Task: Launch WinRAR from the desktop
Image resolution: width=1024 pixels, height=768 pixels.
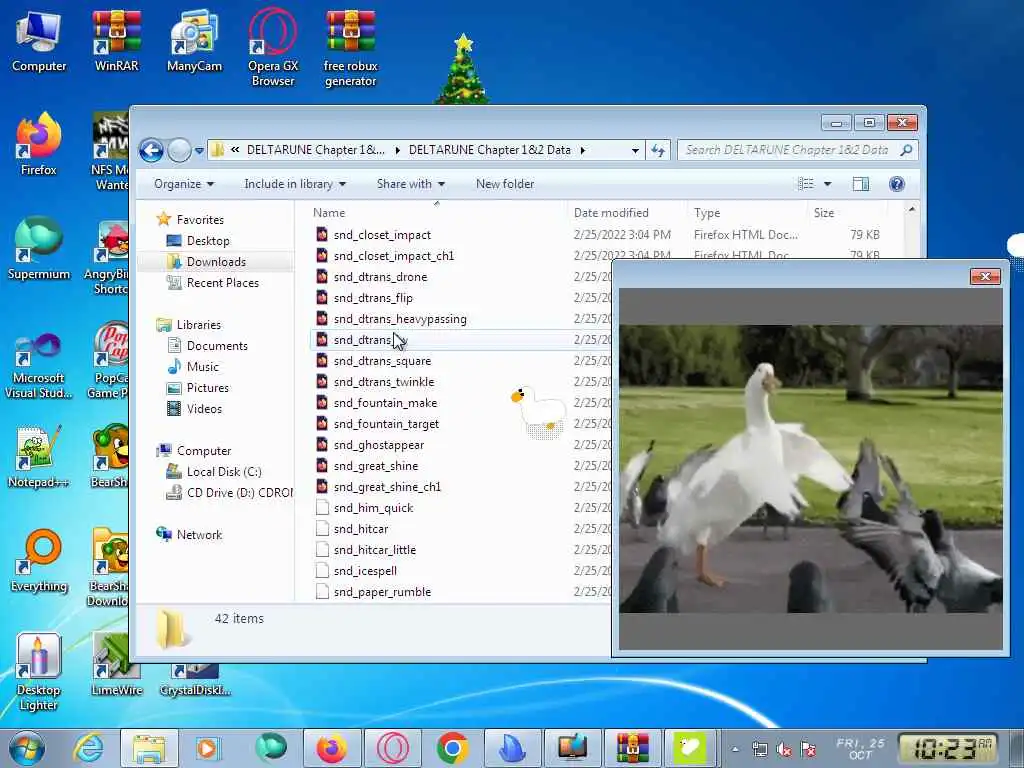Action: pos(116,40)
